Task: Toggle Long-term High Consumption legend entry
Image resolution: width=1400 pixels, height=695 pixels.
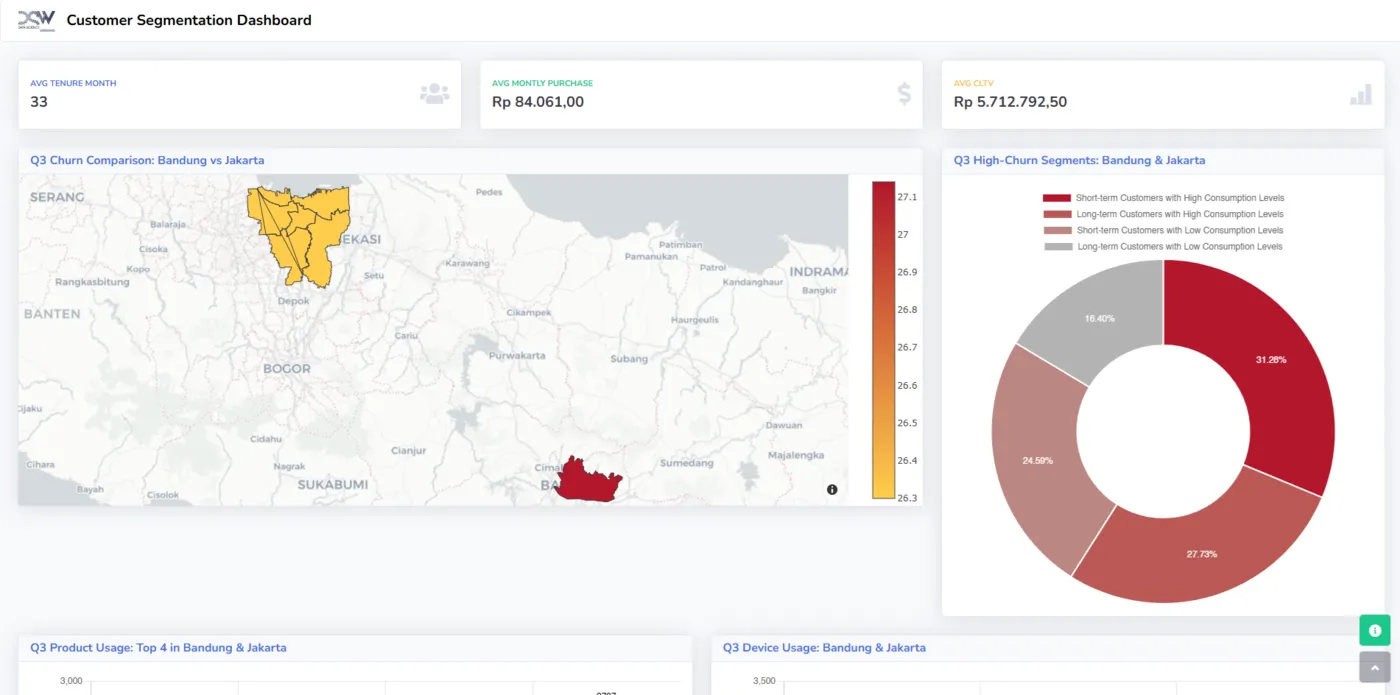Action: pyautogui.click(x=1163, y=214)
